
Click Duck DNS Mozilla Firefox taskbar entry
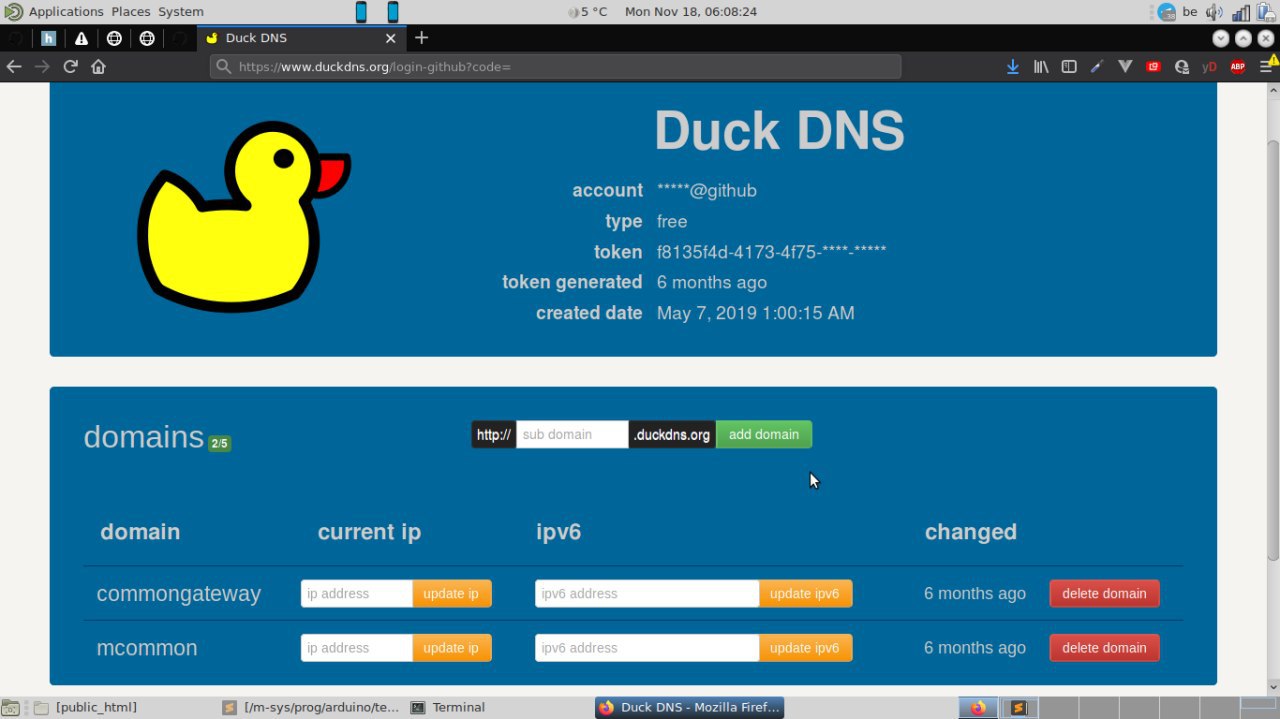point(690,707)
